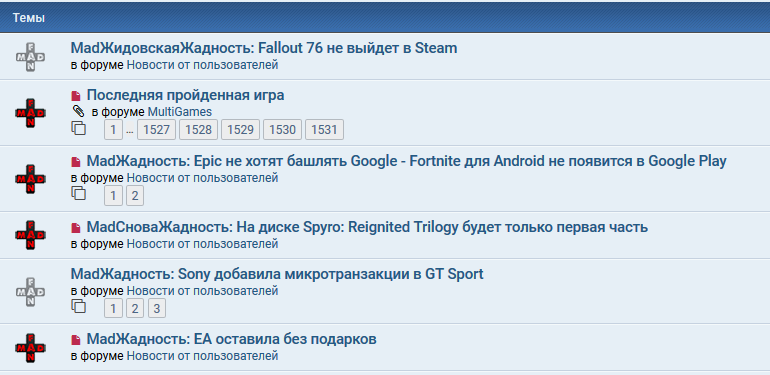Image resolution: width=770 pixels, height=375 pixels.
Task: Click pages icon under Последняя пройденная игра
Action: (79, 129)
